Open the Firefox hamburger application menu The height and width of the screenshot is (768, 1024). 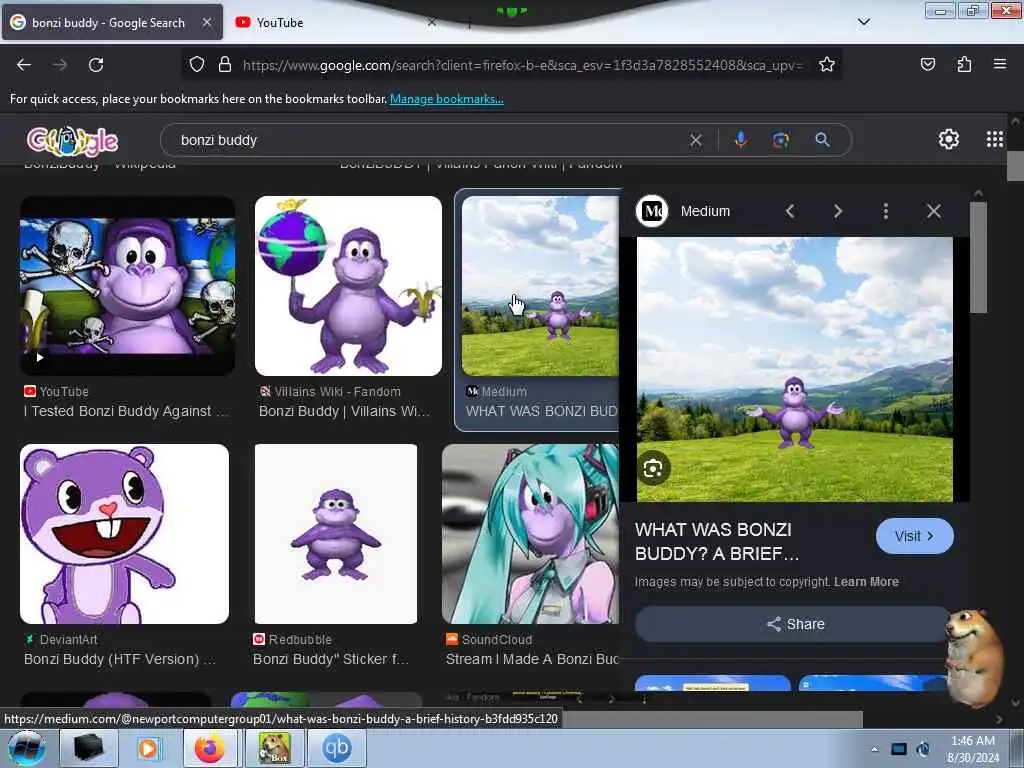(1000, 64)
